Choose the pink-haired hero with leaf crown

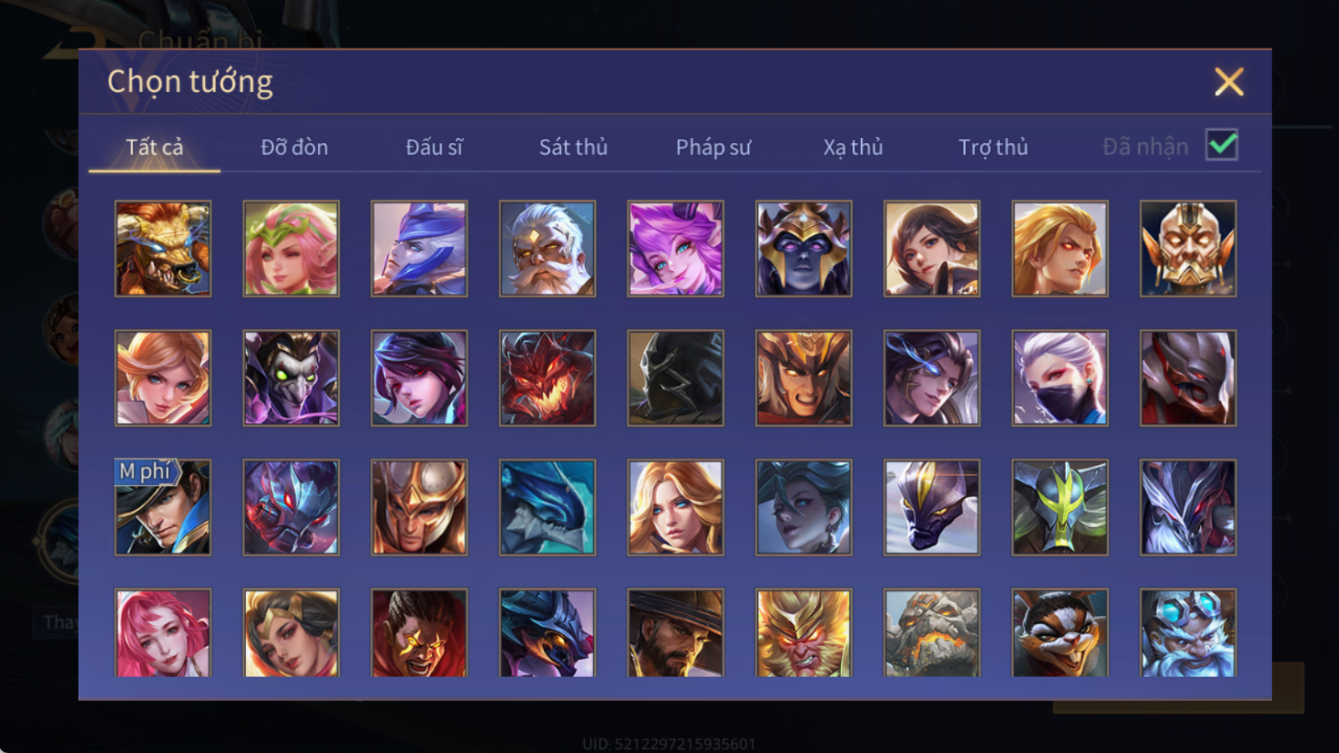tap(291, 248)
